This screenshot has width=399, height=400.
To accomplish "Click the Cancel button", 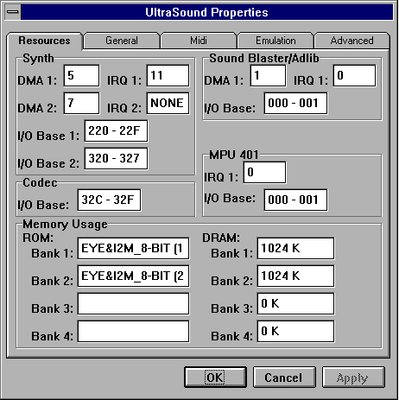I will [284, 377].
